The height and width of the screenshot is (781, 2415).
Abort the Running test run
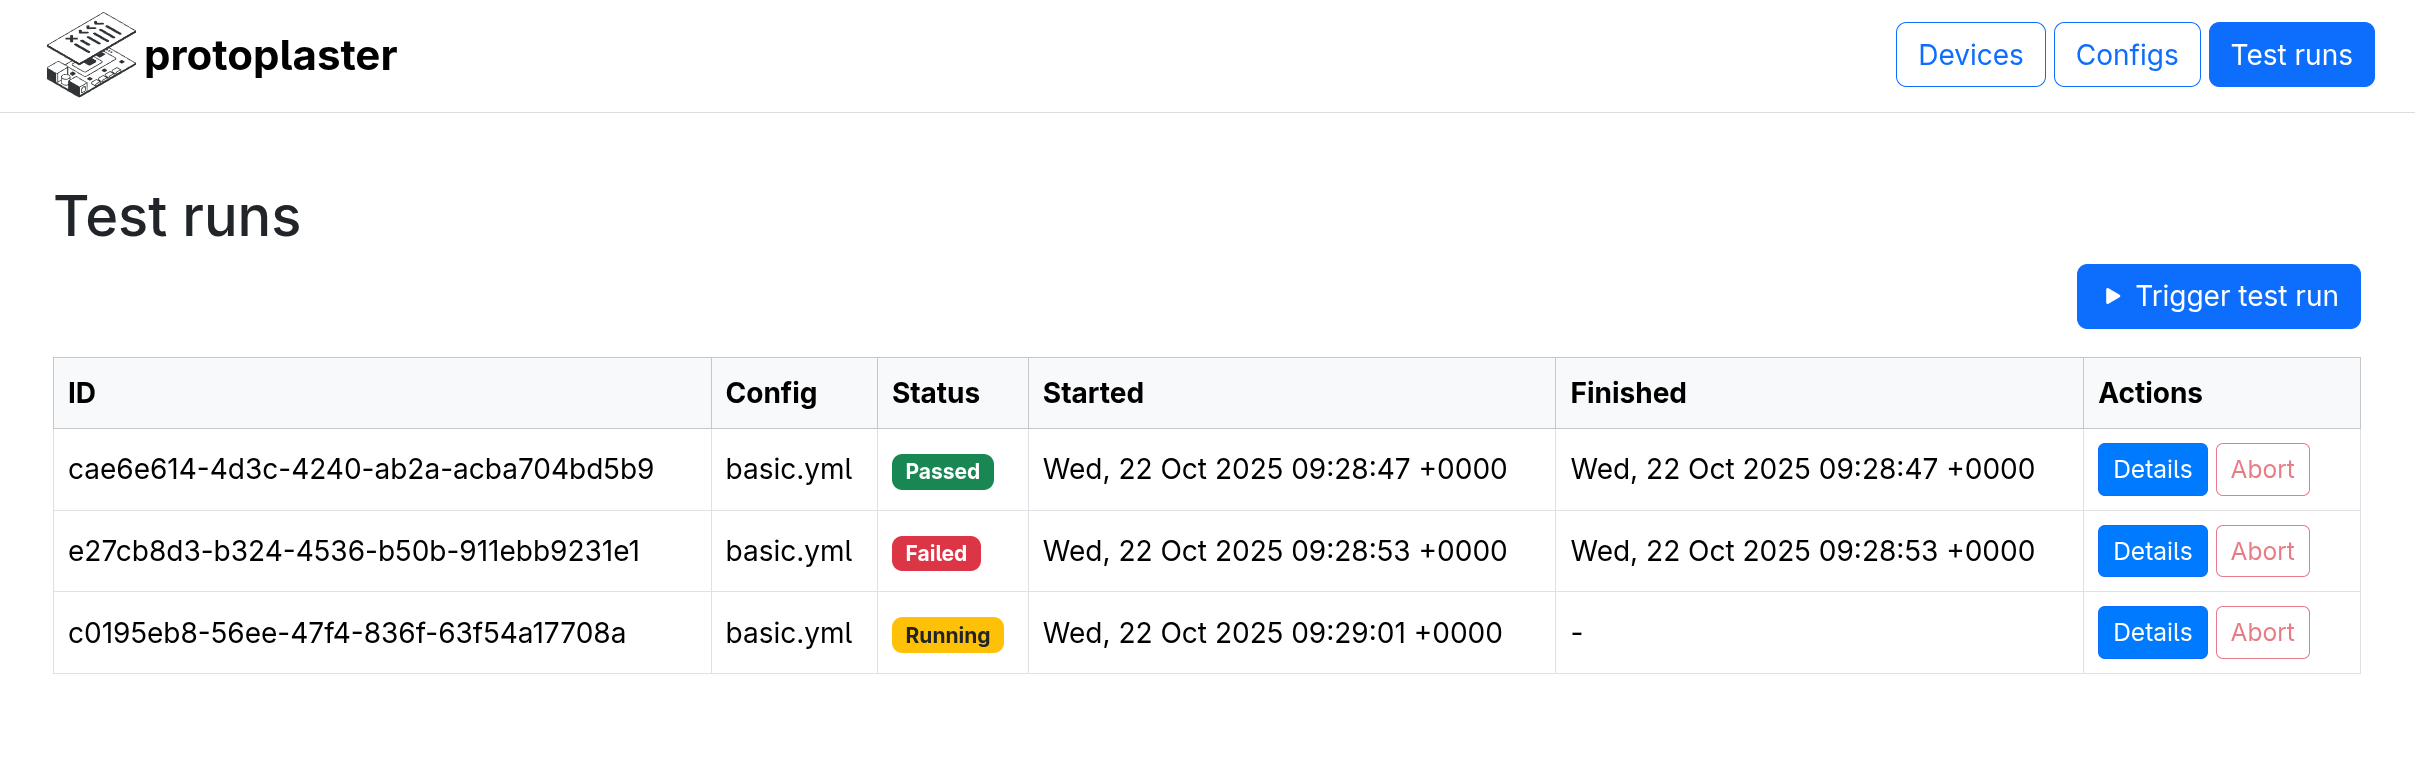tap(2262, 633)
